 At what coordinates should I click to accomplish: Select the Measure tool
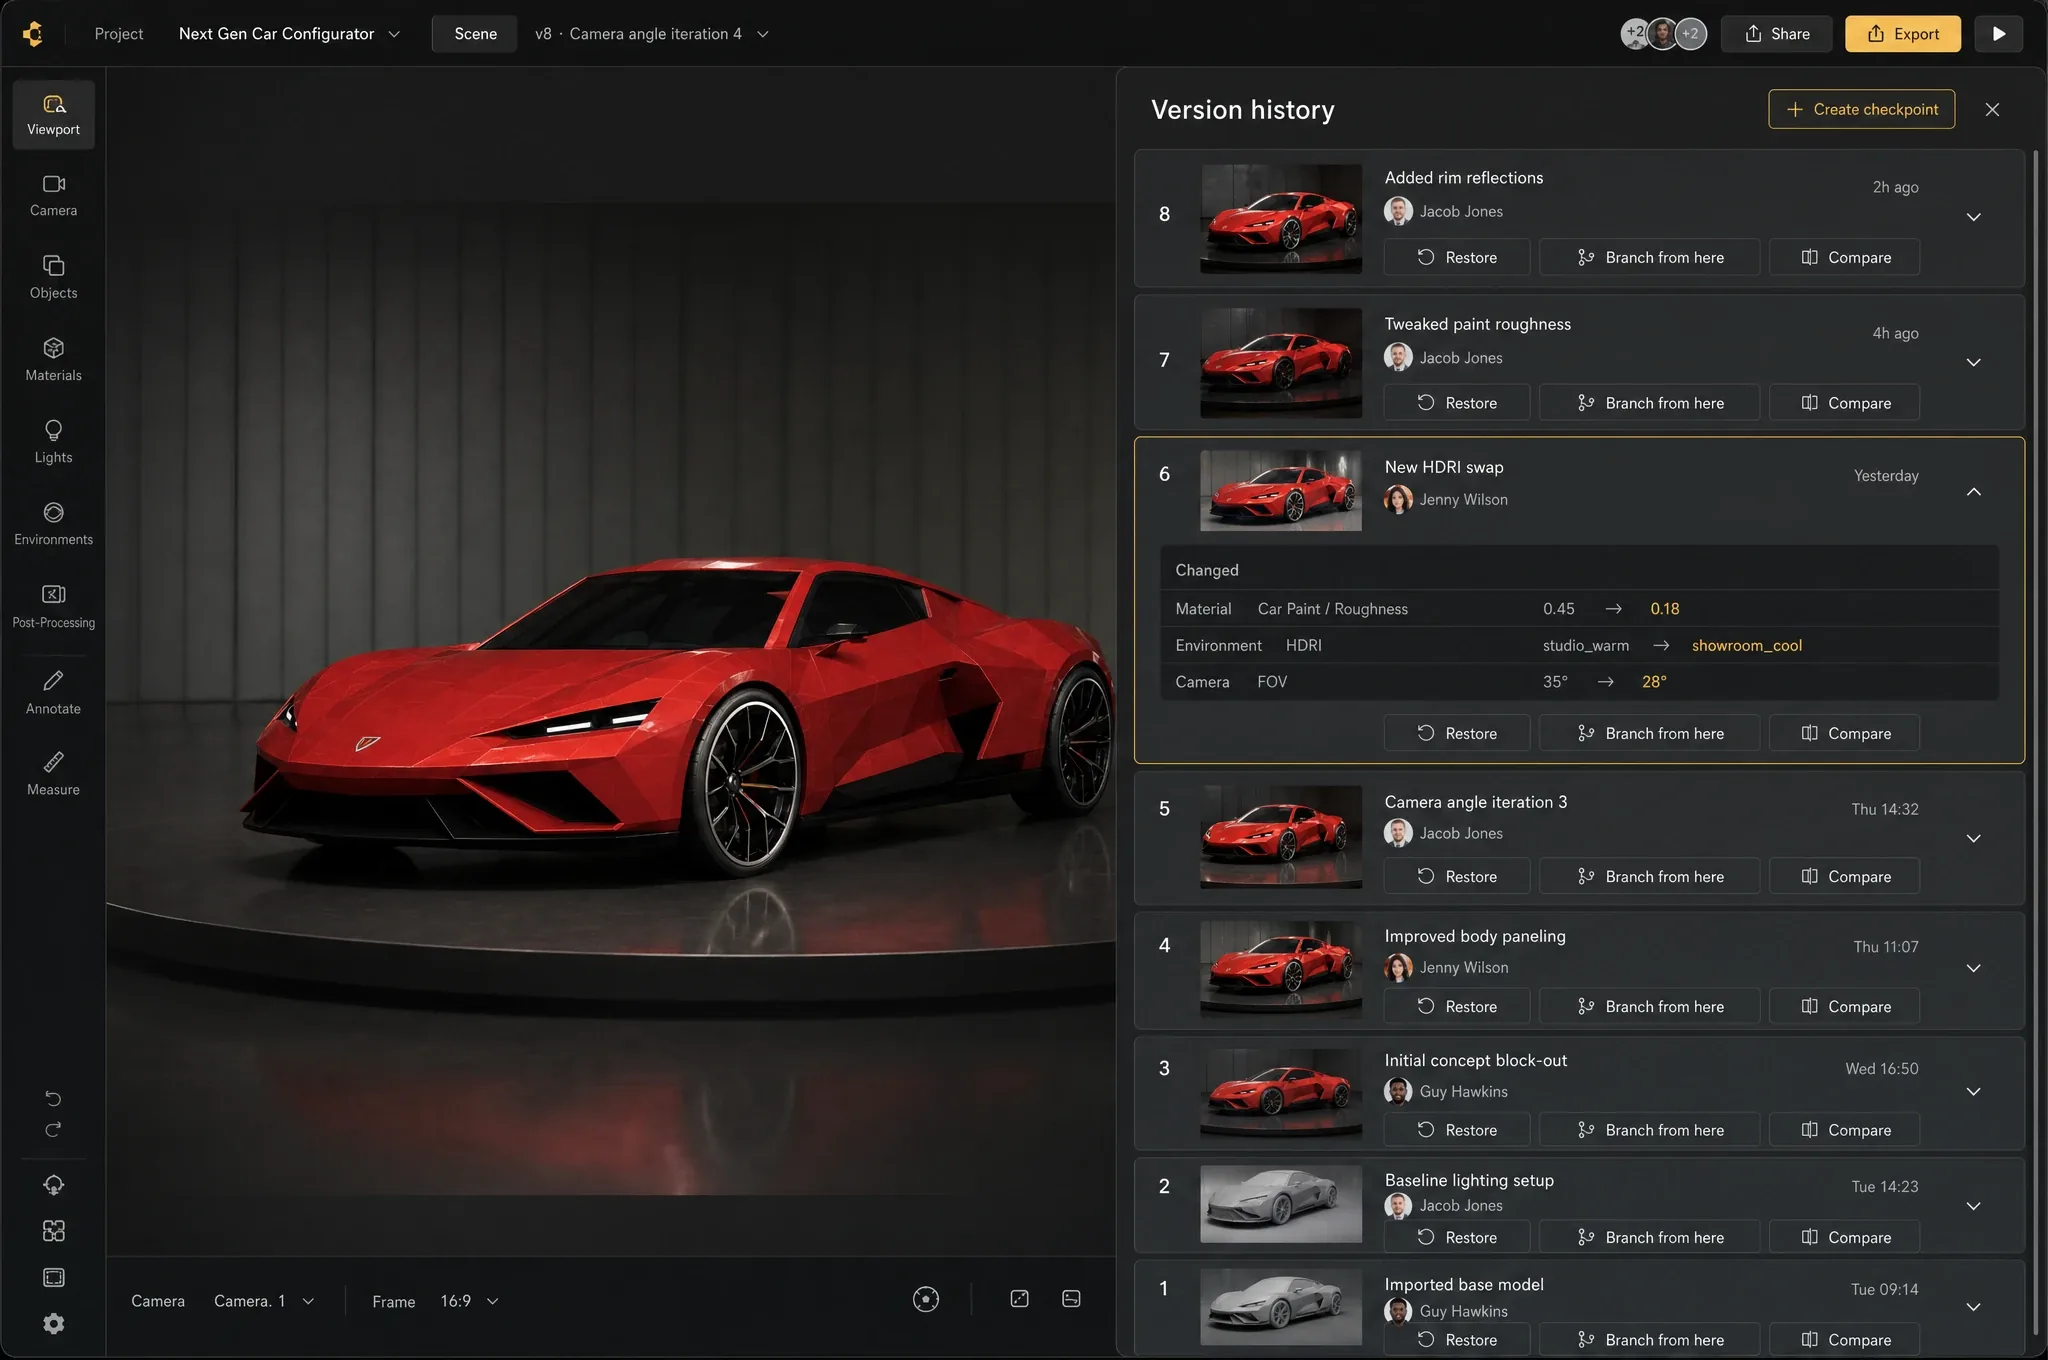pos(53,774)
